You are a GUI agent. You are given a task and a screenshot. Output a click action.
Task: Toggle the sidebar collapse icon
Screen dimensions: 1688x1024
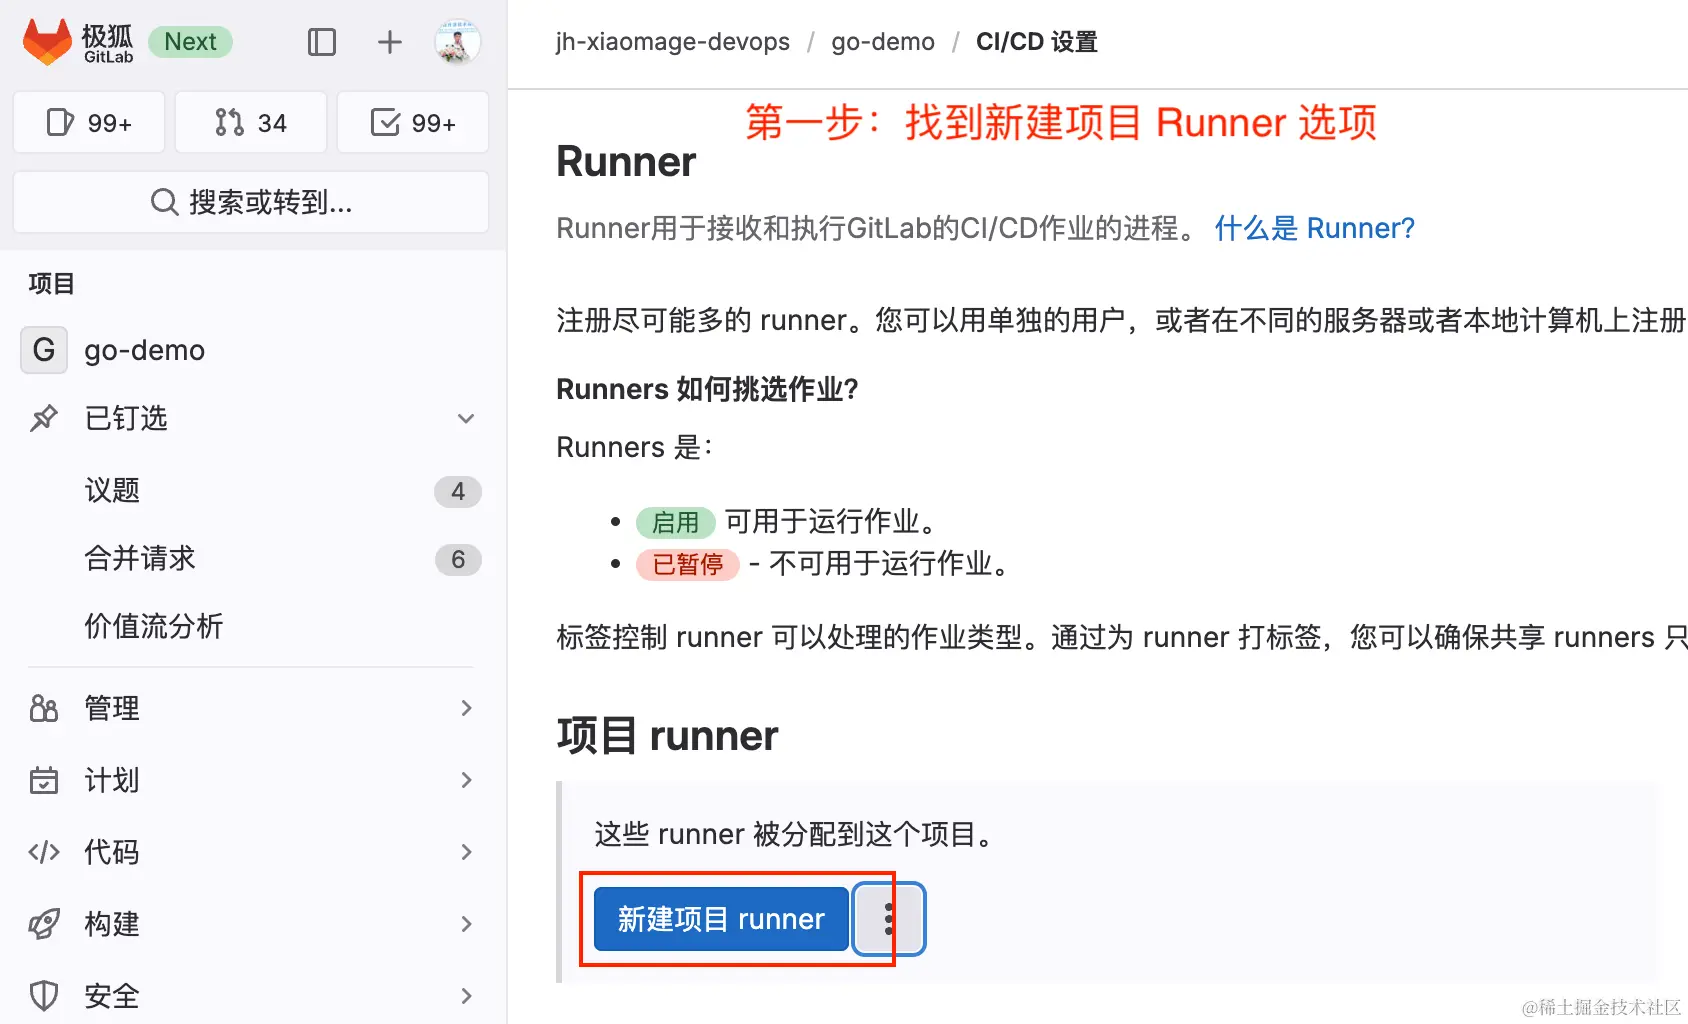pyautogui.click(x=321, y=42)
